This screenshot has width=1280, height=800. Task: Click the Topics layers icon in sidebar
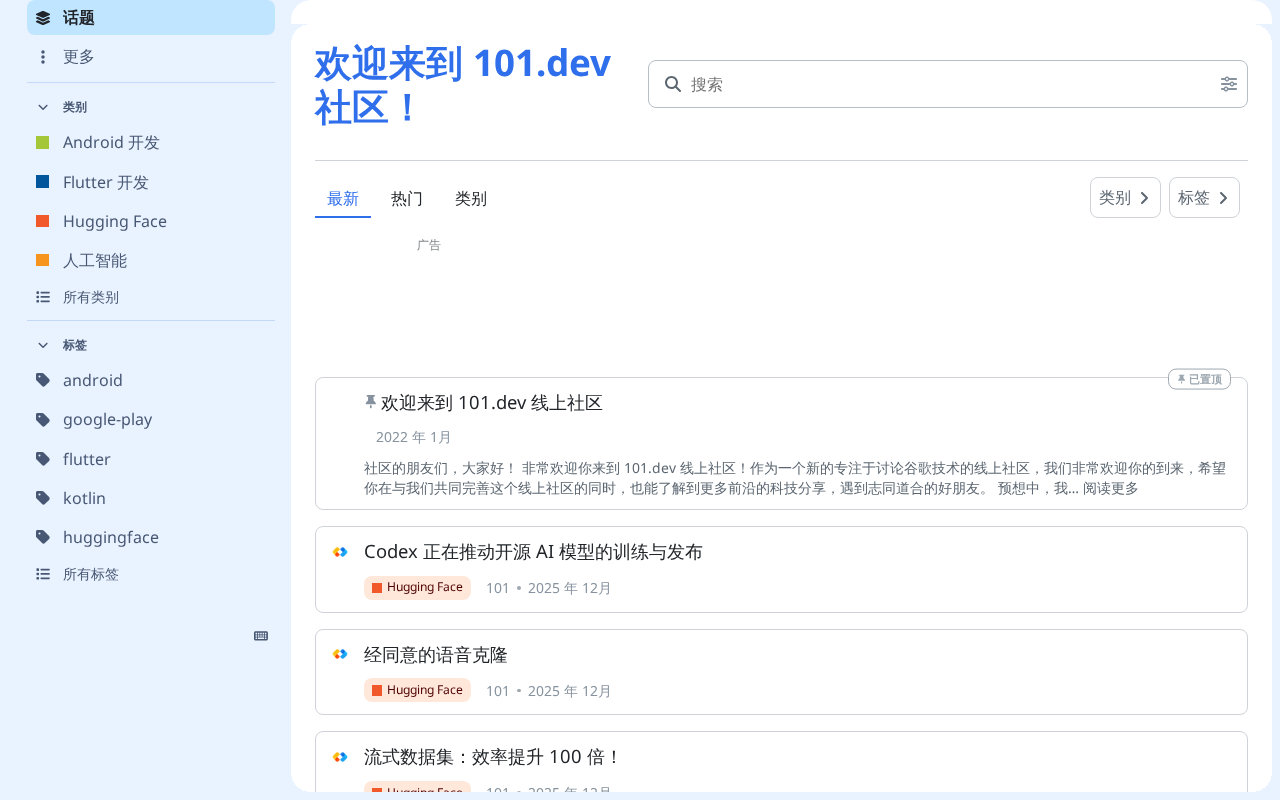click(43, 17)
